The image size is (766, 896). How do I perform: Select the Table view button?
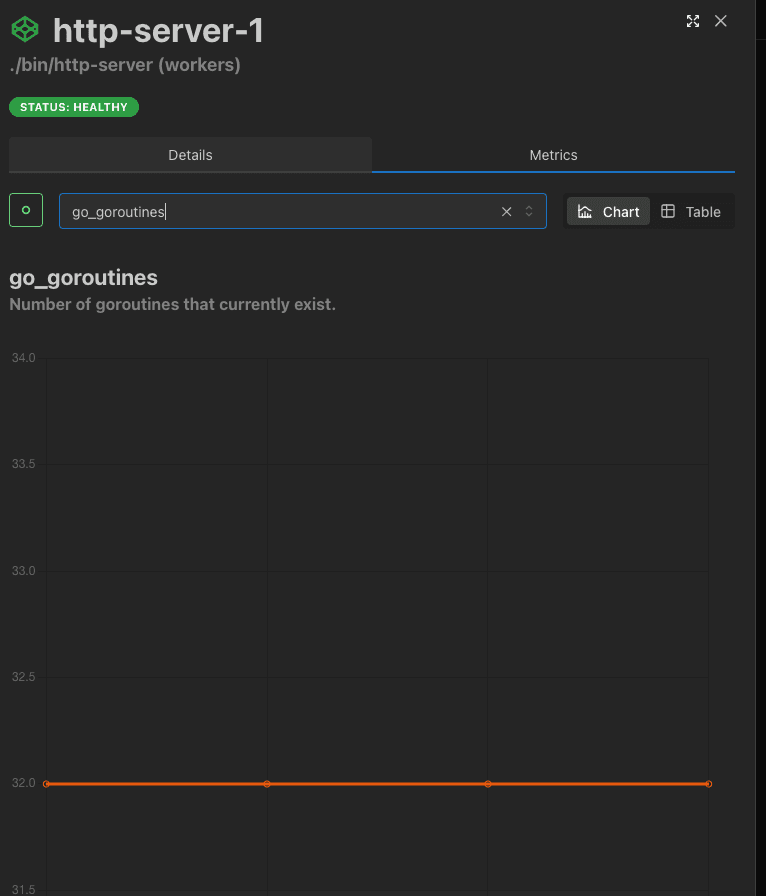click(x=691, y=211)
